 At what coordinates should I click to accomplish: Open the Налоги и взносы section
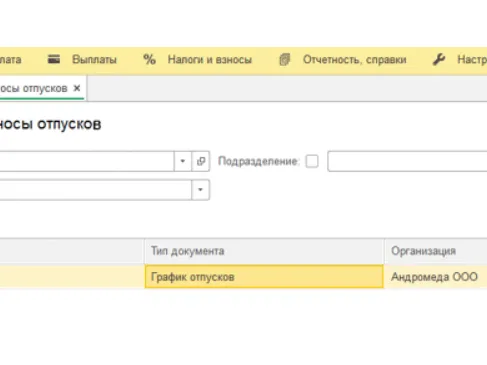(x=210, y=60)
